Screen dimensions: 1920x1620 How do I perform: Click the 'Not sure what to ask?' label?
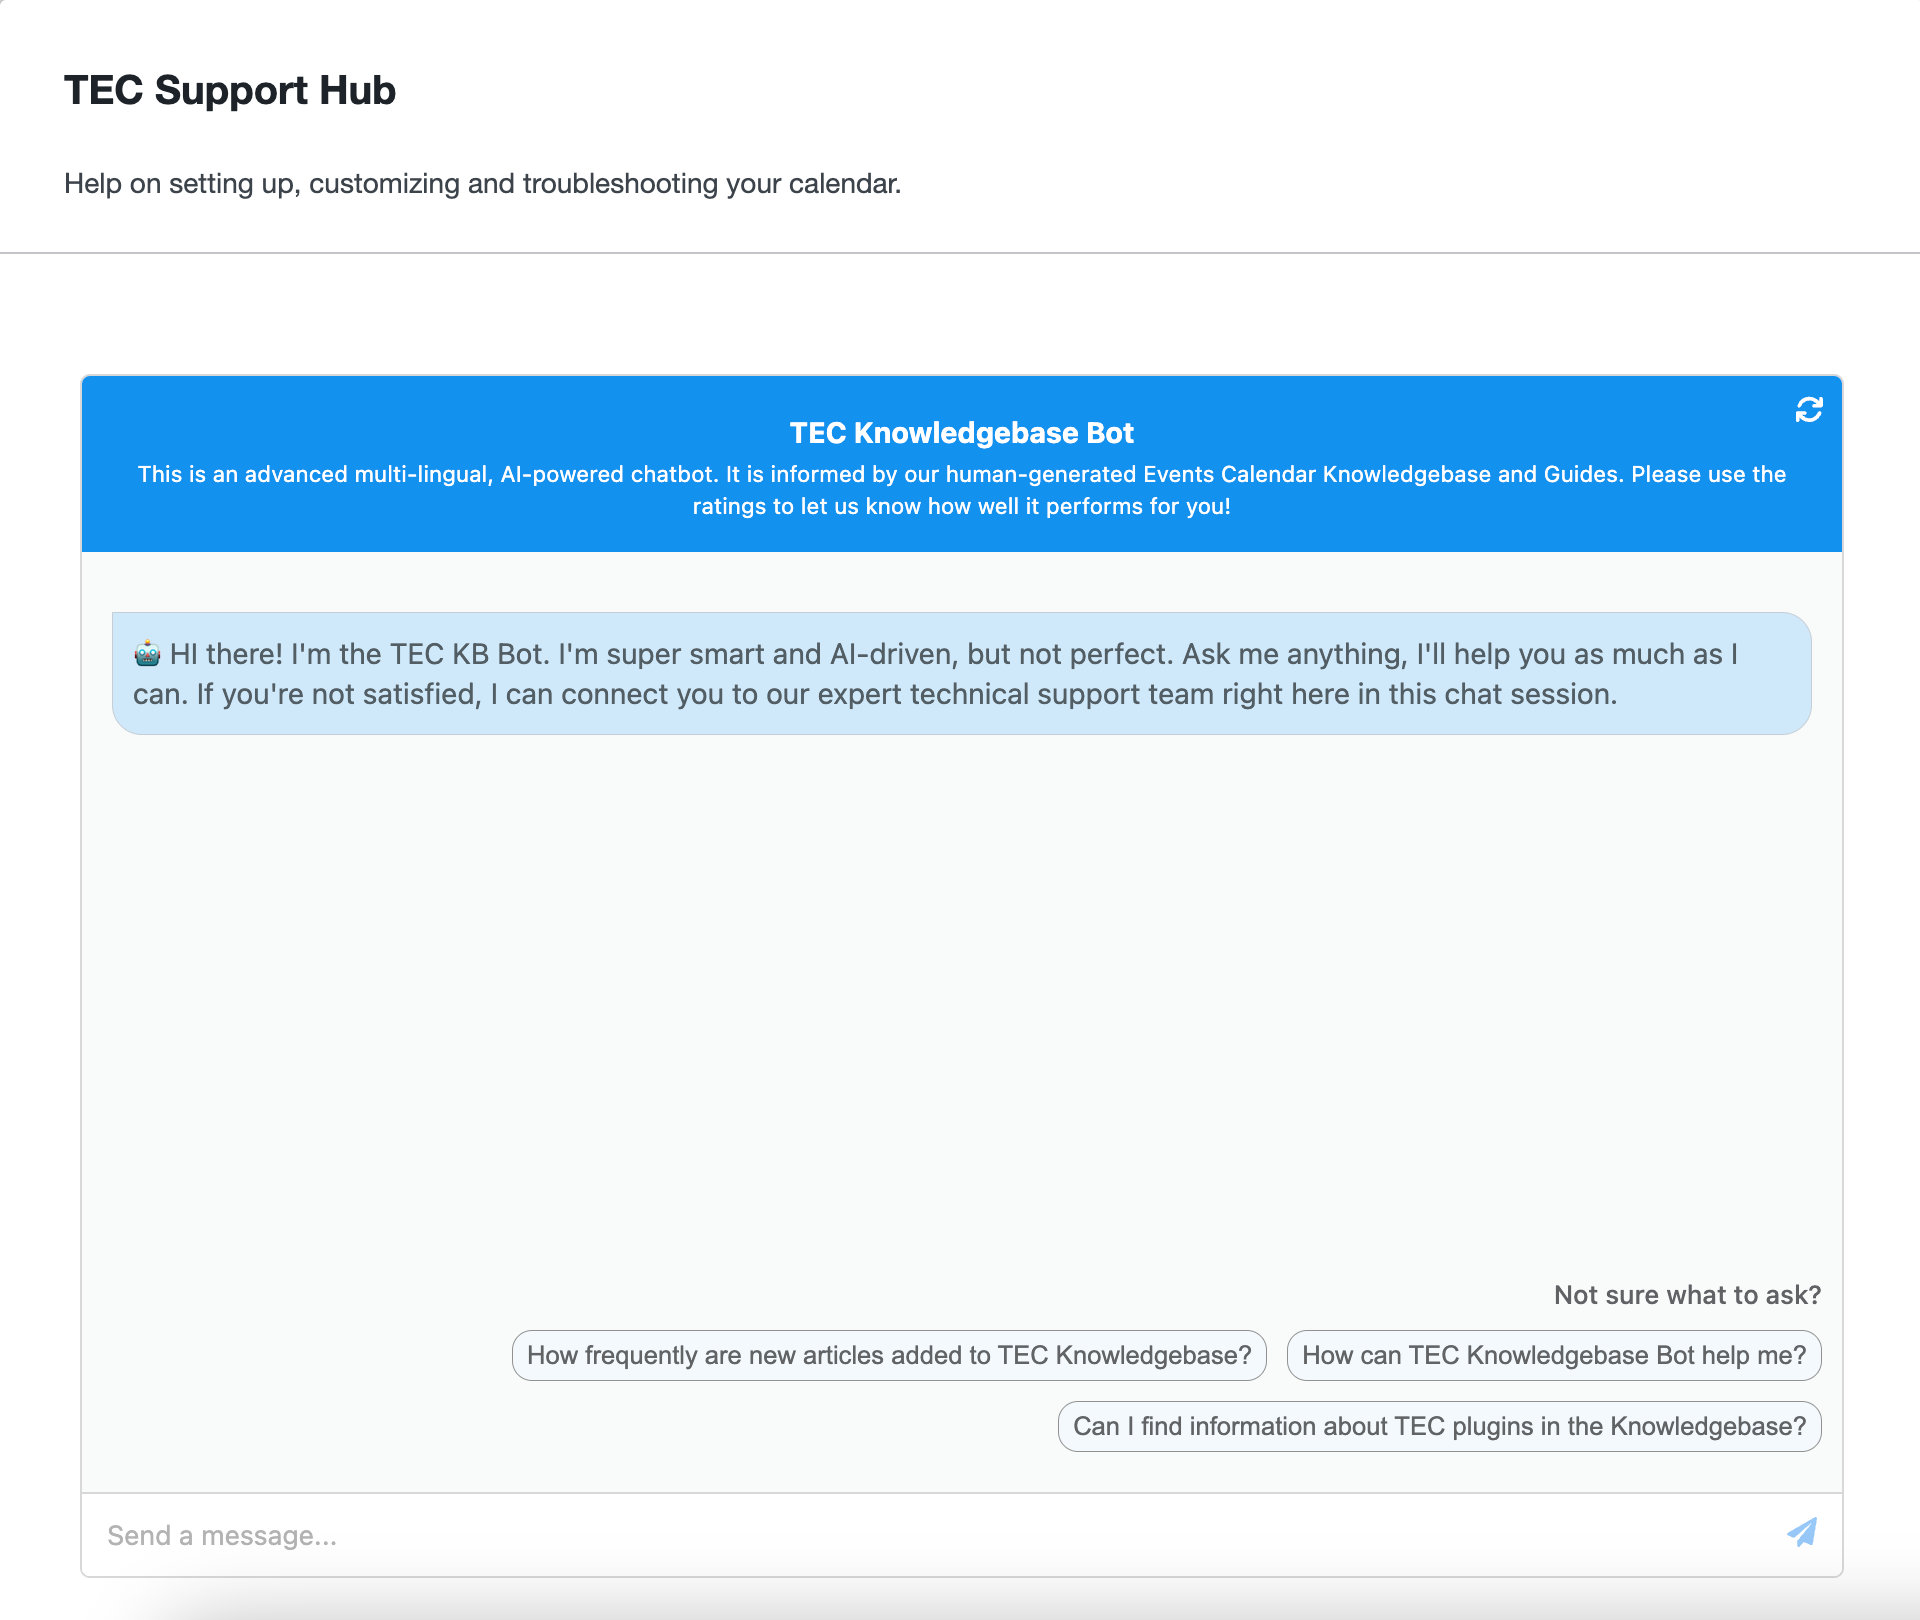1688,1294
